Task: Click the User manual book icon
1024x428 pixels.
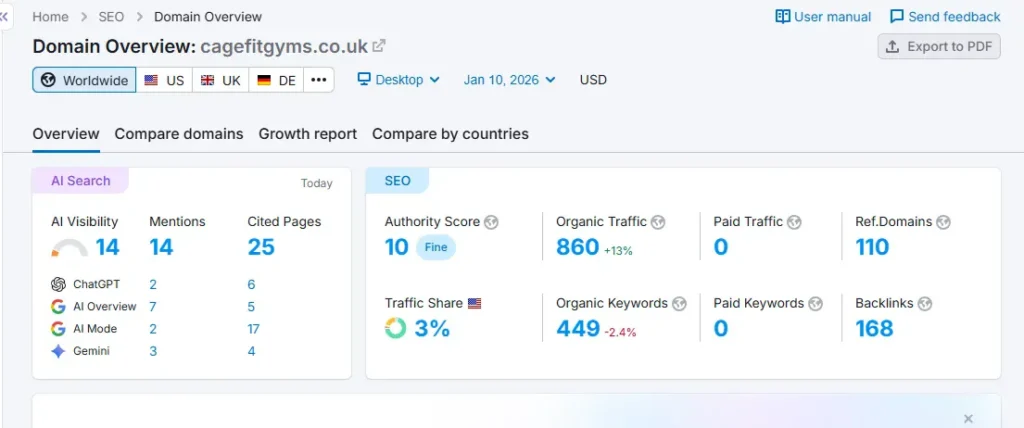Action: (782, 16)
